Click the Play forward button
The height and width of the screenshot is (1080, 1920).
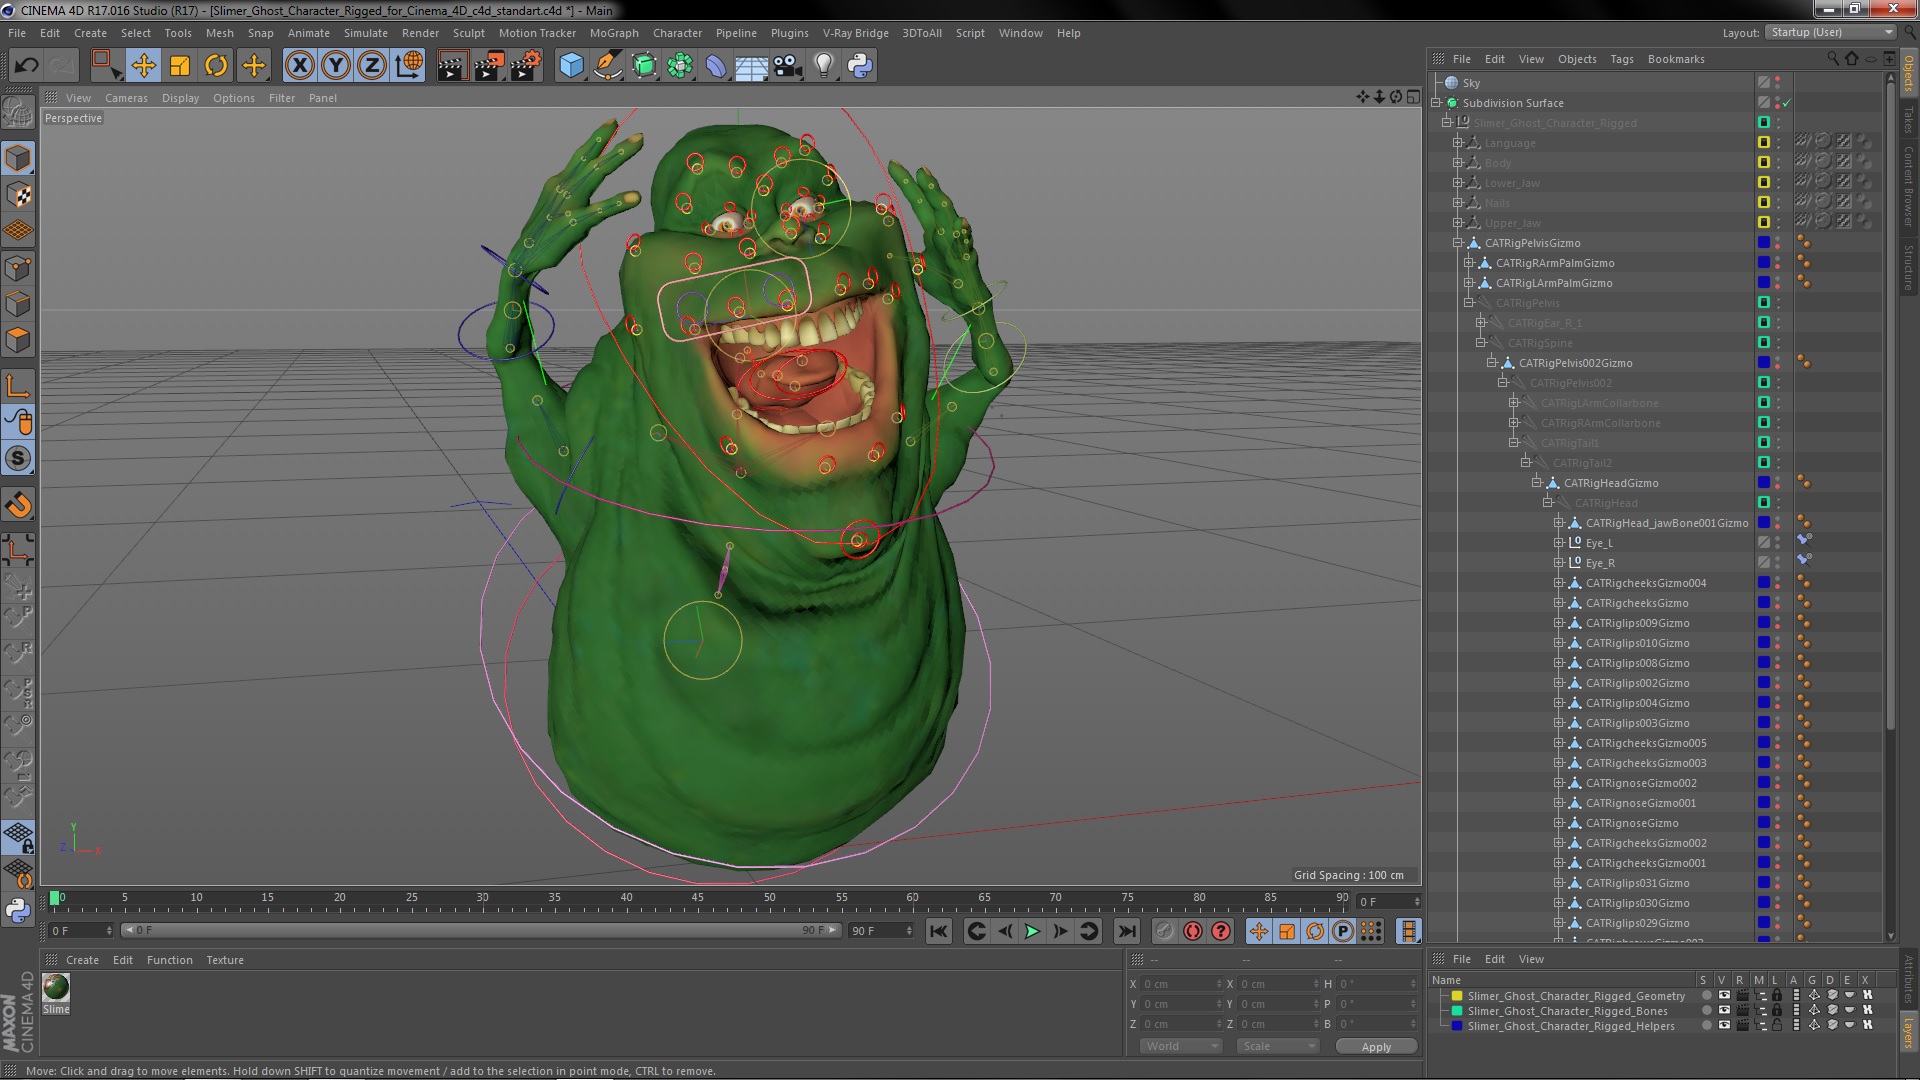point(1032,931)
